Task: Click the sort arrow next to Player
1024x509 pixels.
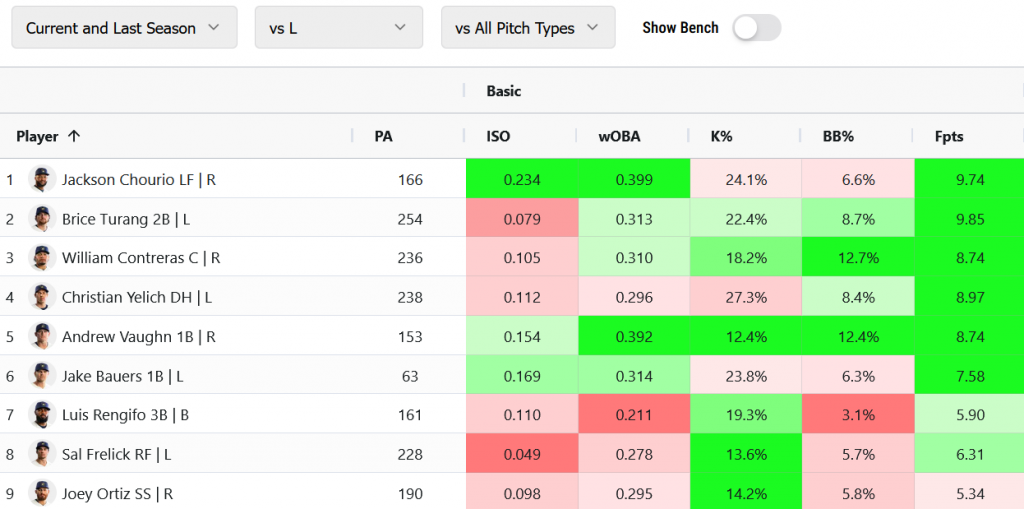Action: pos(74,136)
